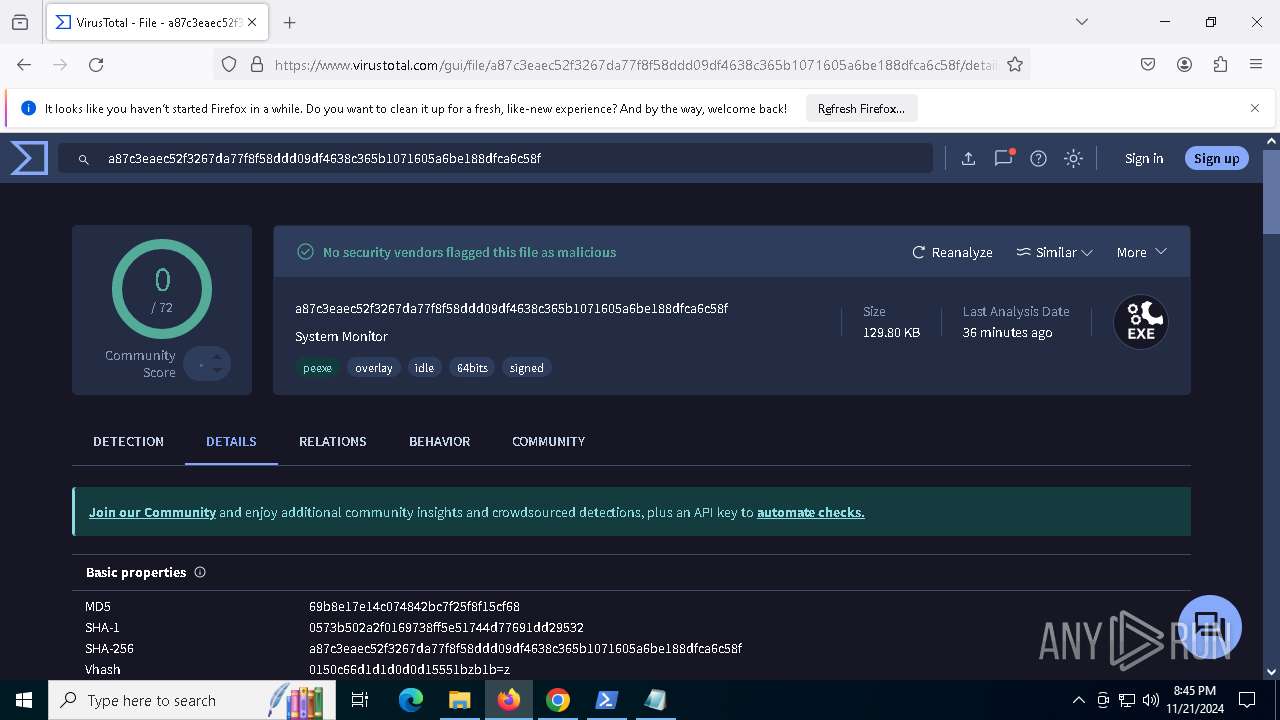
Task: Launch Google Chrome from taskbar
Action: (x=558, y=700)
